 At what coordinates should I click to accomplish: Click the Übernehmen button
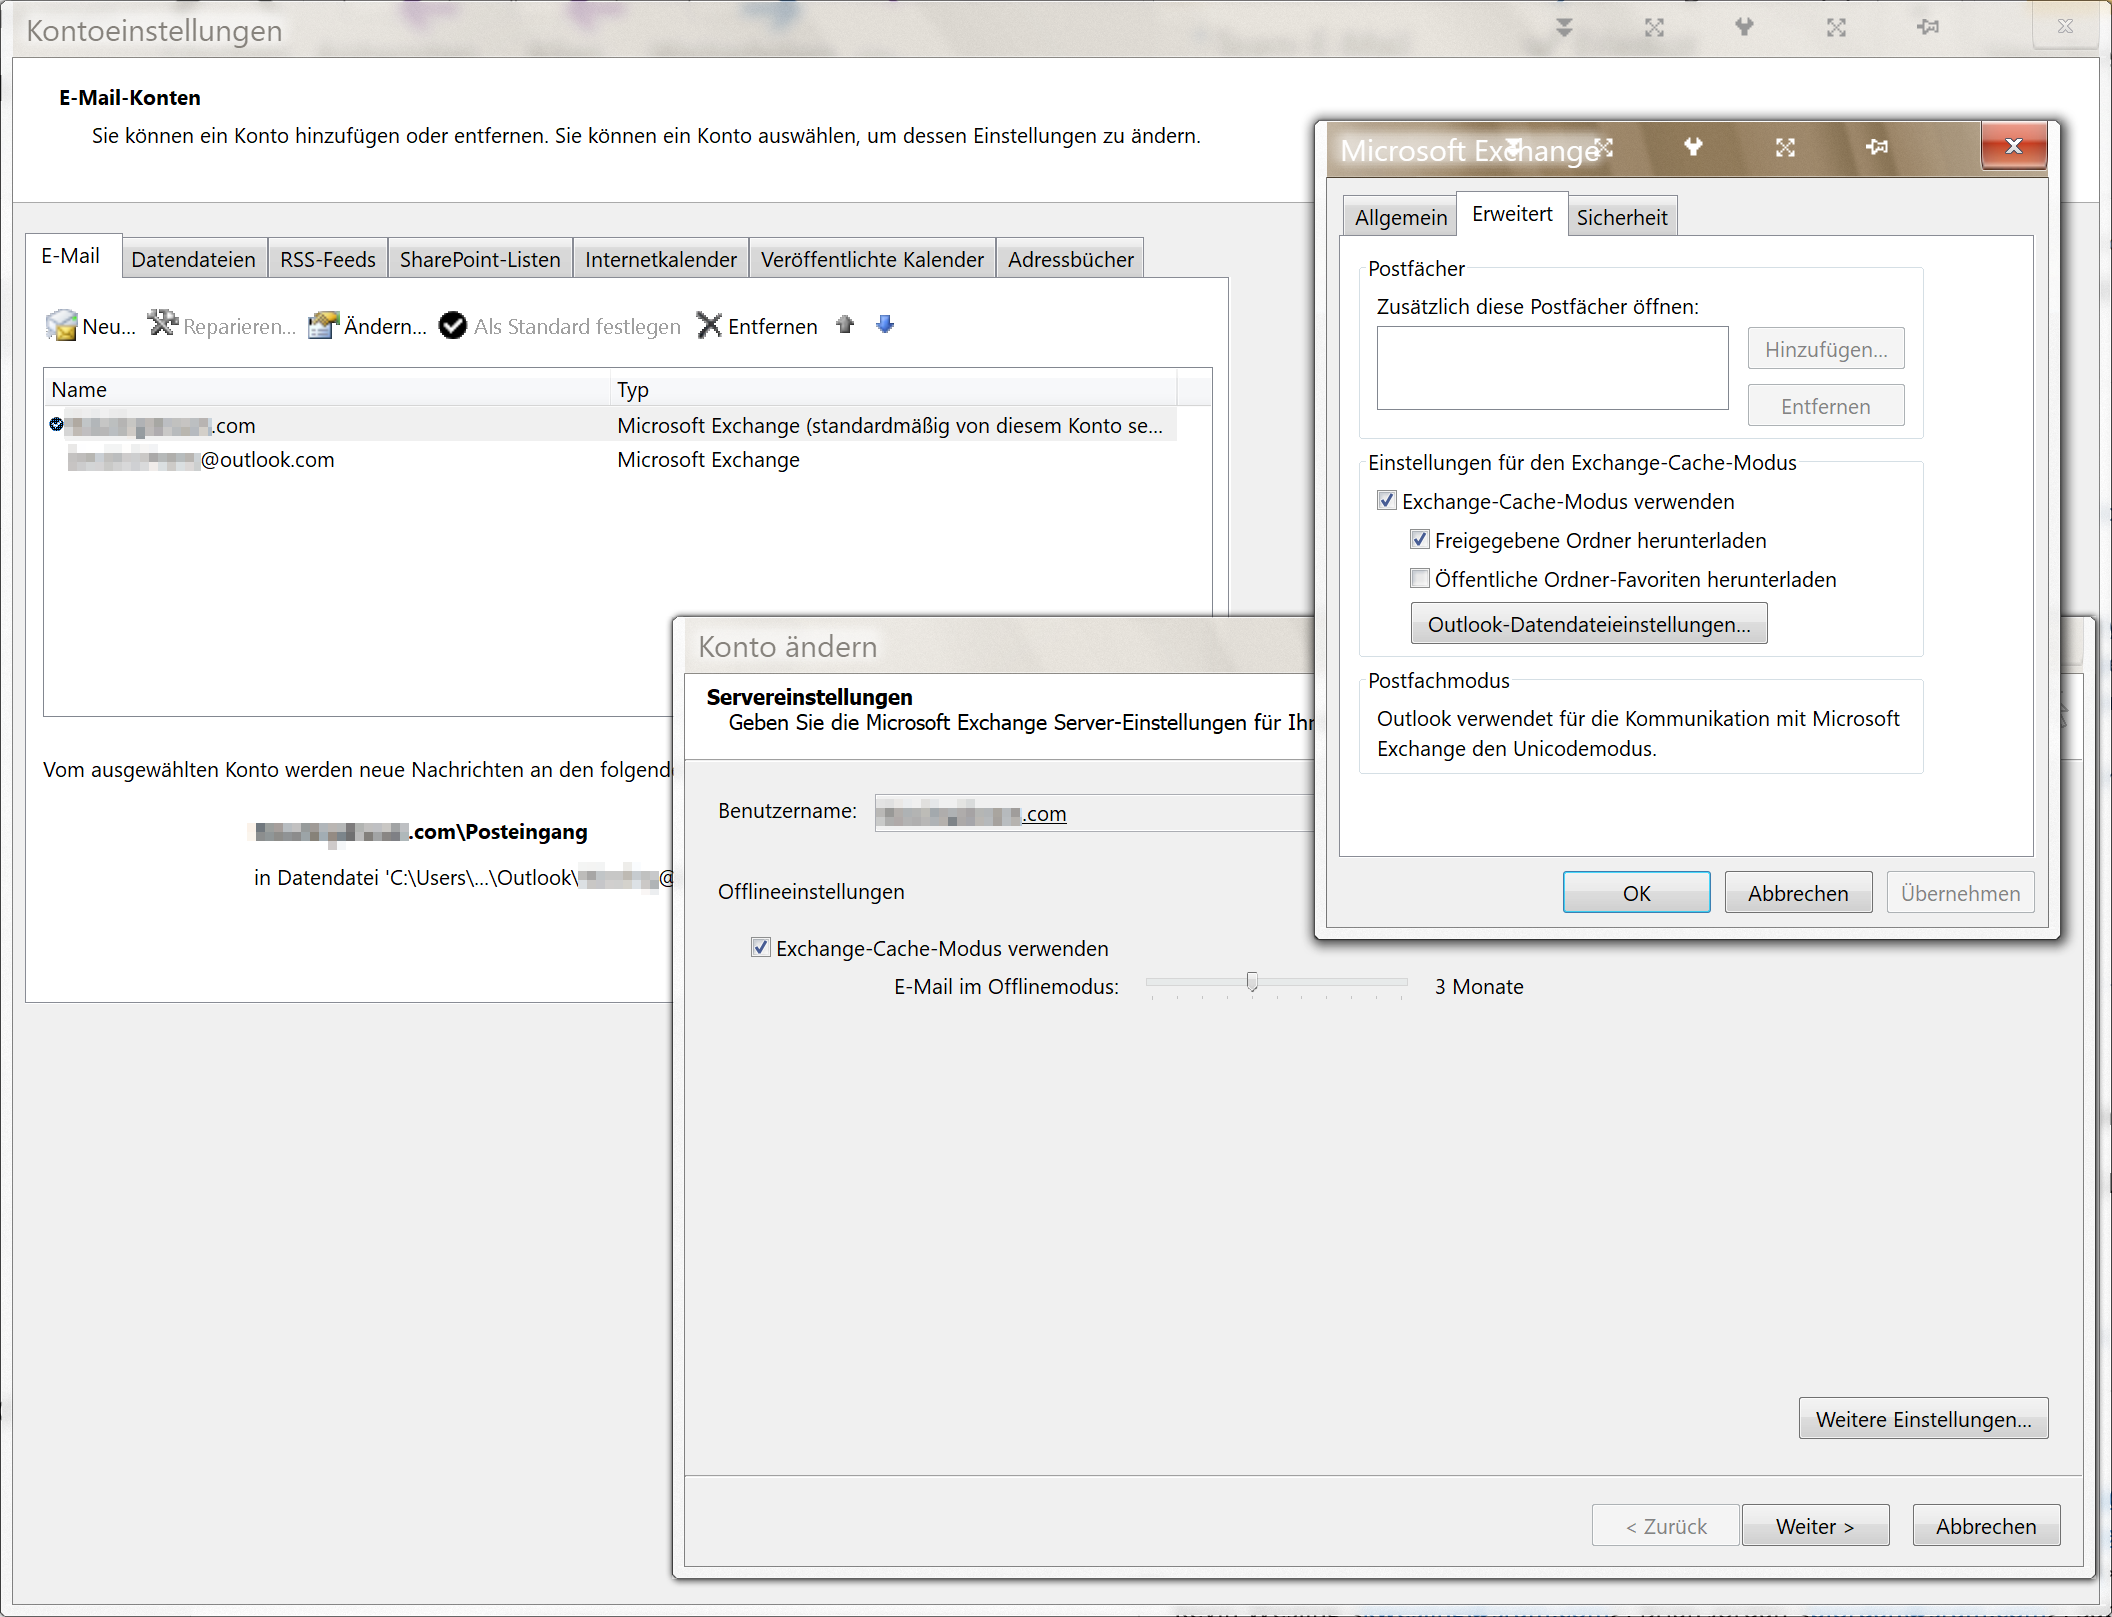point(1961,893)
